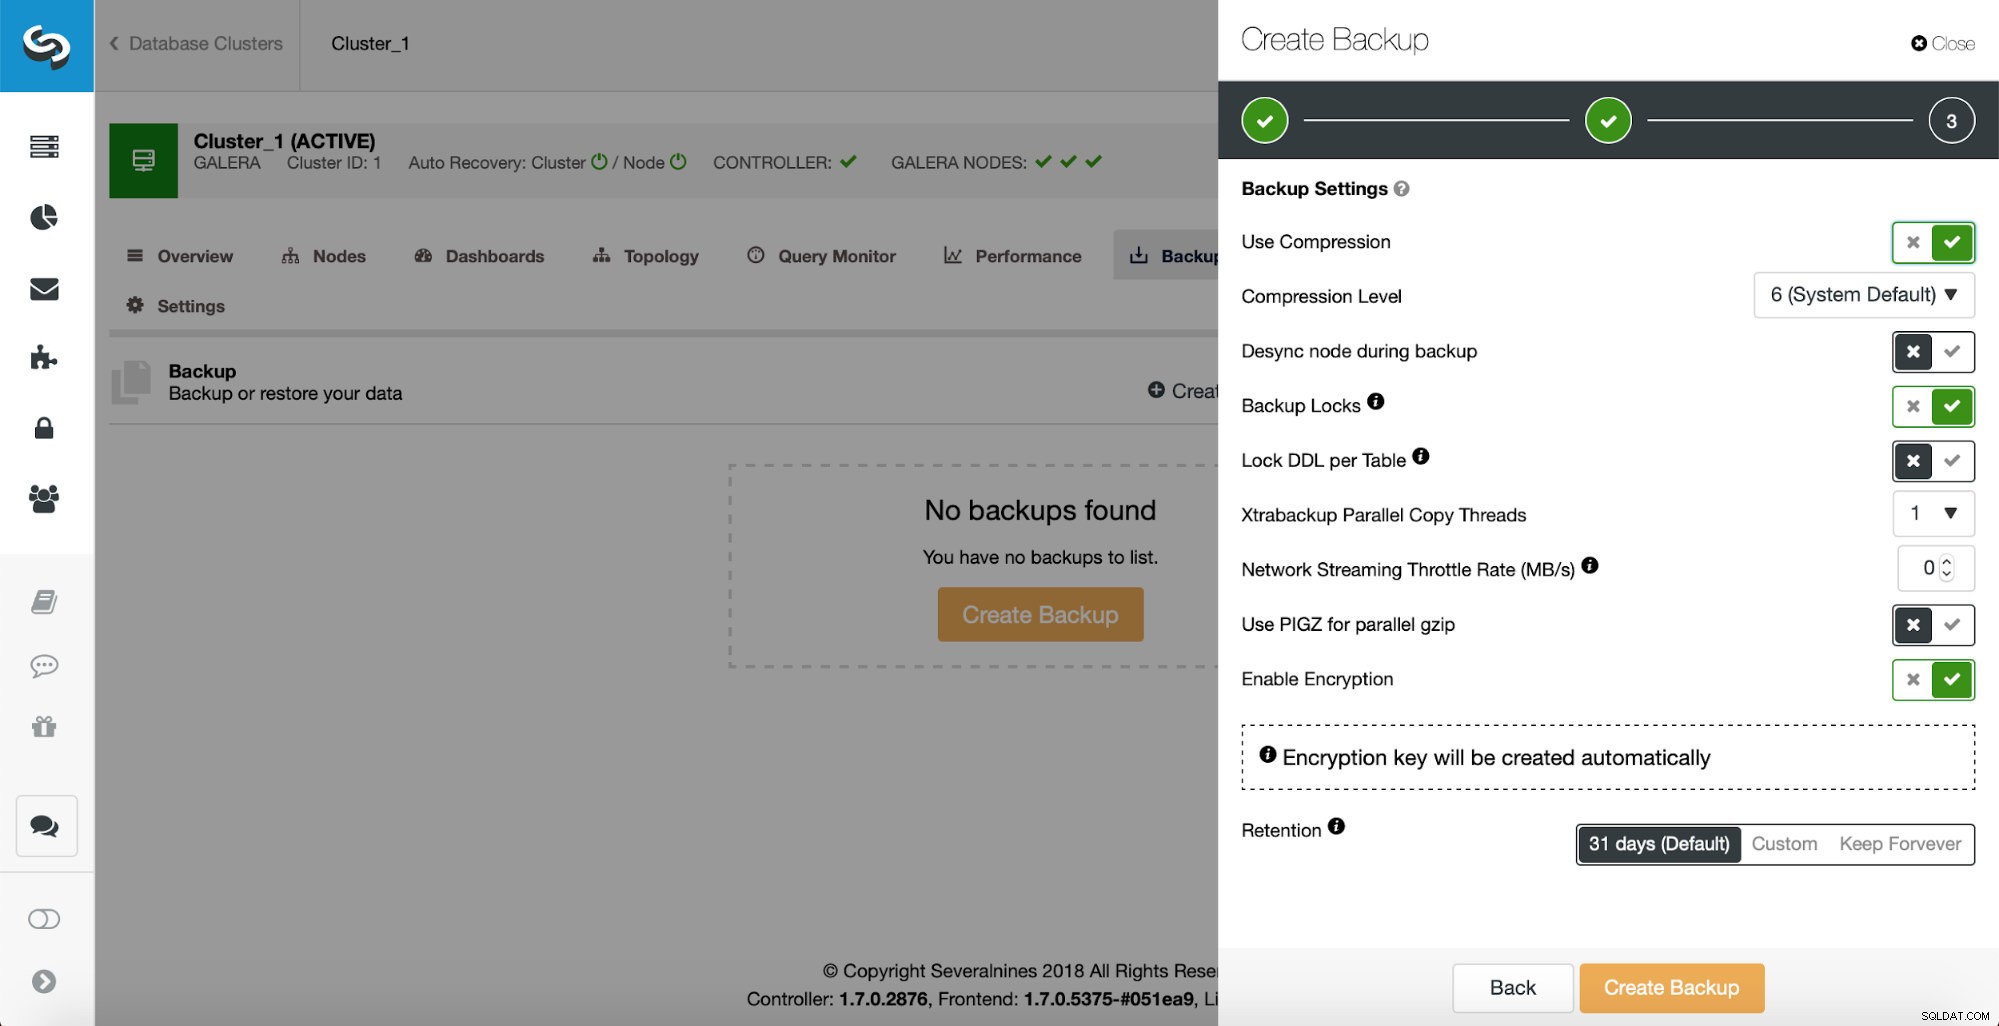Open the pie chart reports sidebar icon
The width and height of the screenshot is (1999, 1026).
coord(44,217)
